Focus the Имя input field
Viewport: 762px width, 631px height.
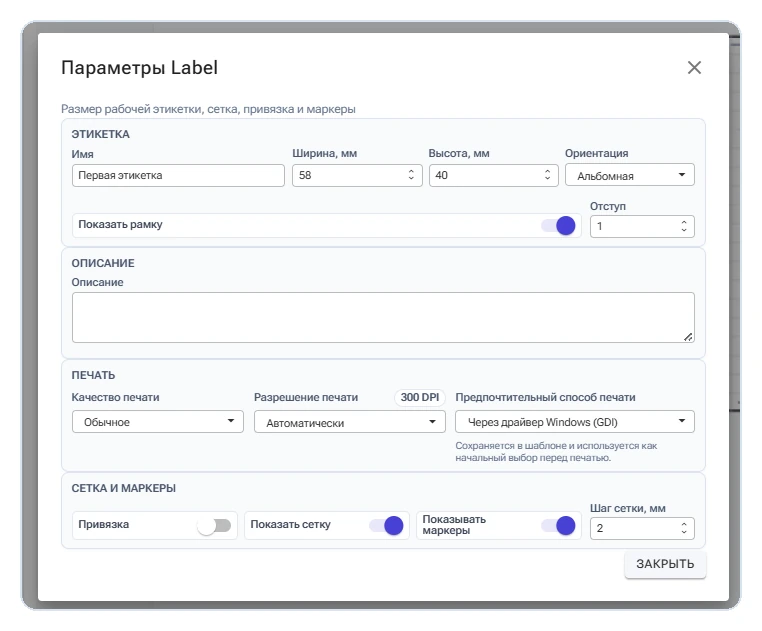(x=178, y=175)
